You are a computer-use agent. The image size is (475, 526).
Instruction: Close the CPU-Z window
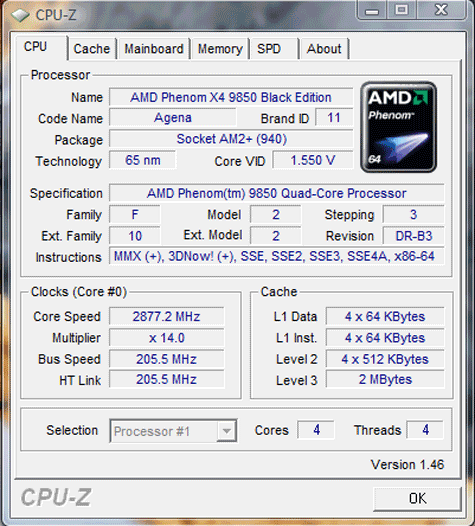(x=441, y=10)
